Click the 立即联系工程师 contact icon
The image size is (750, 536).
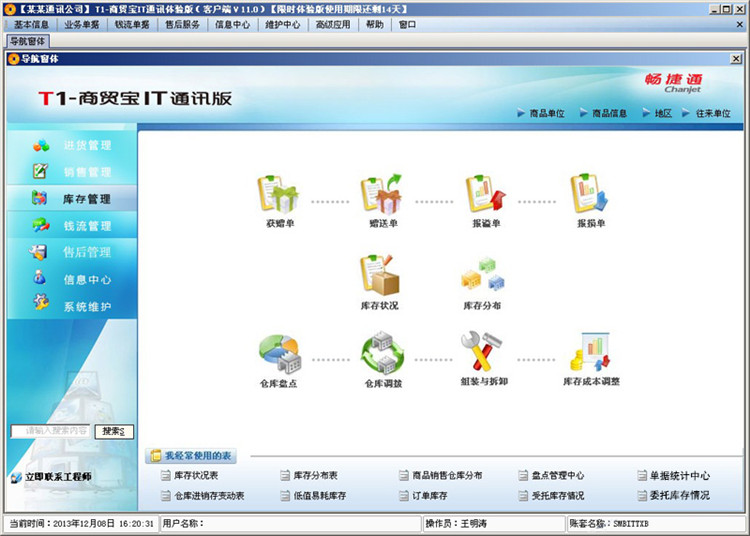point(16,477)
